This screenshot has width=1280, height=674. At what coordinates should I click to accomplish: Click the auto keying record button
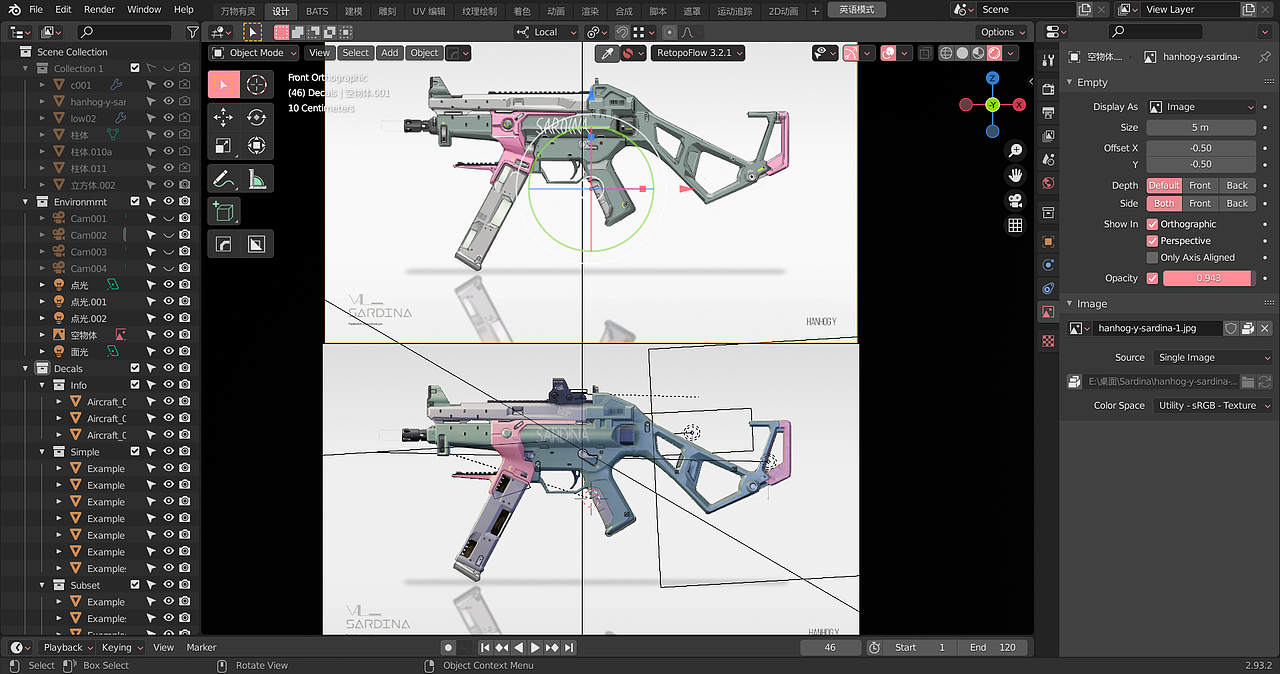point(448,647)
